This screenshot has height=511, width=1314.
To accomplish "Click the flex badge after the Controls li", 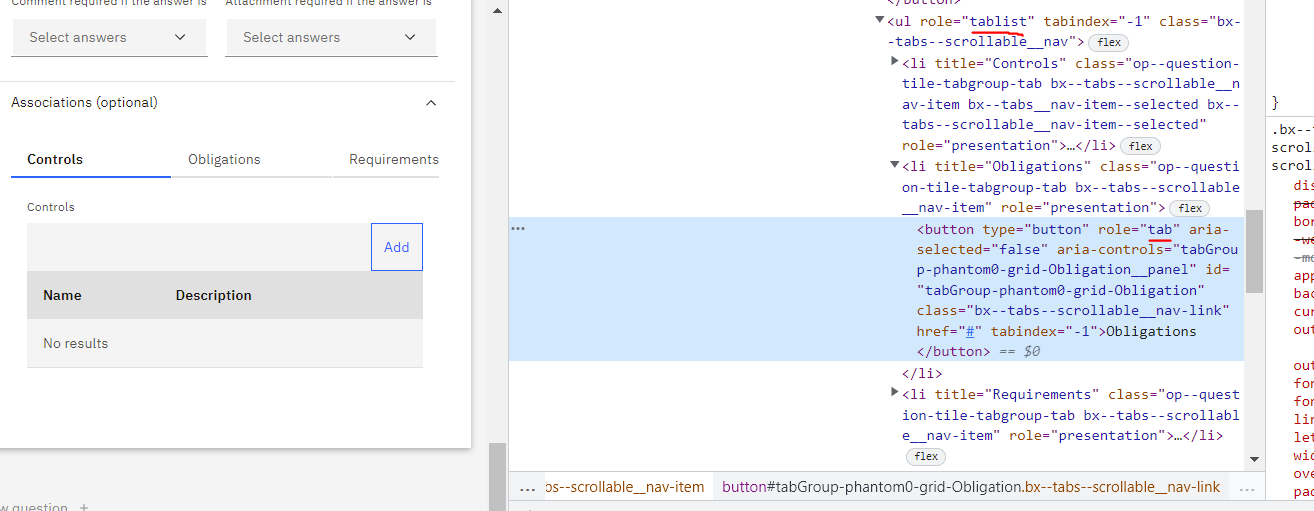I will [x=1141, y=146].
